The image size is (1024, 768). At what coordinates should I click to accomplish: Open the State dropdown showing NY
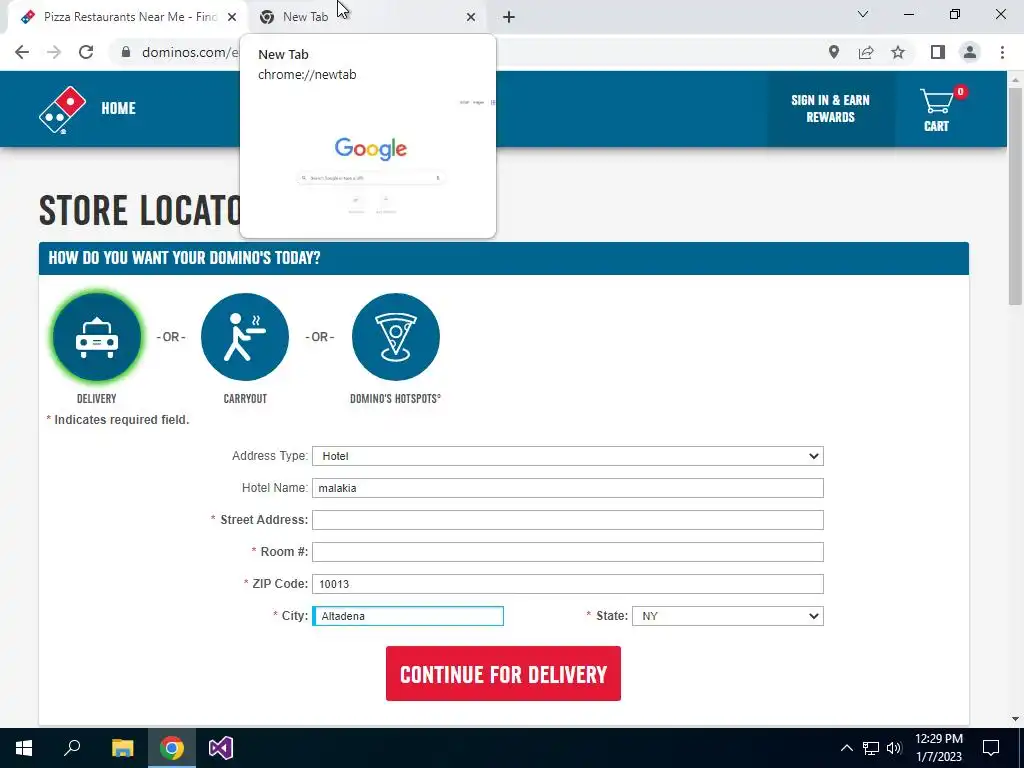(x=728, y=616)
